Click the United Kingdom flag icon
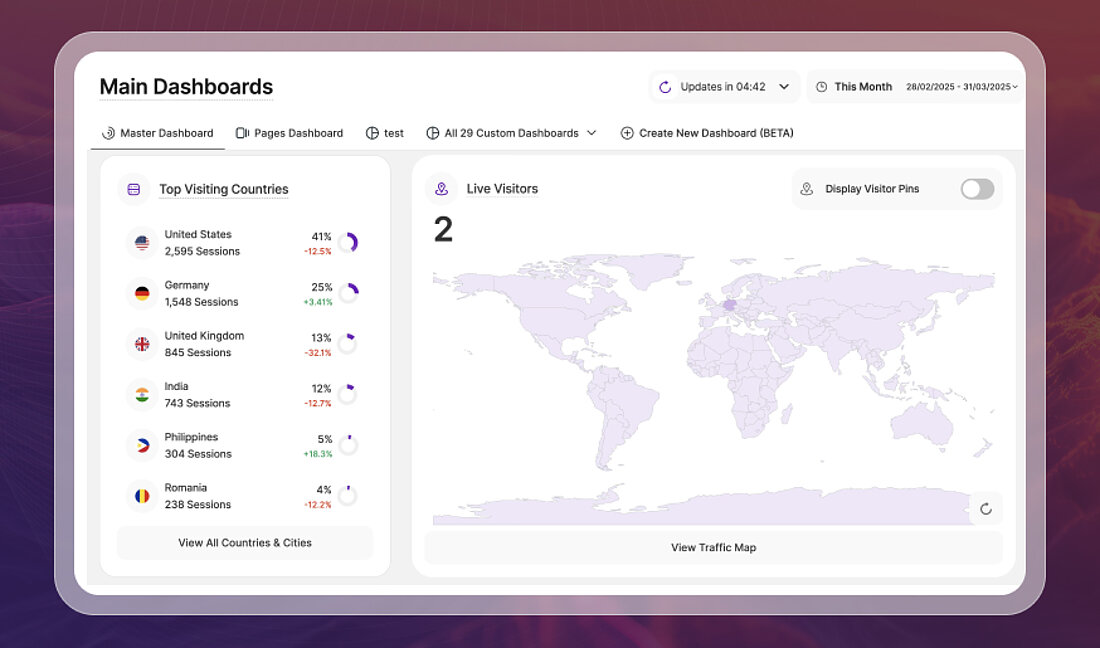The height and width of the screenshot is (648, 1100). pos(142,344)
